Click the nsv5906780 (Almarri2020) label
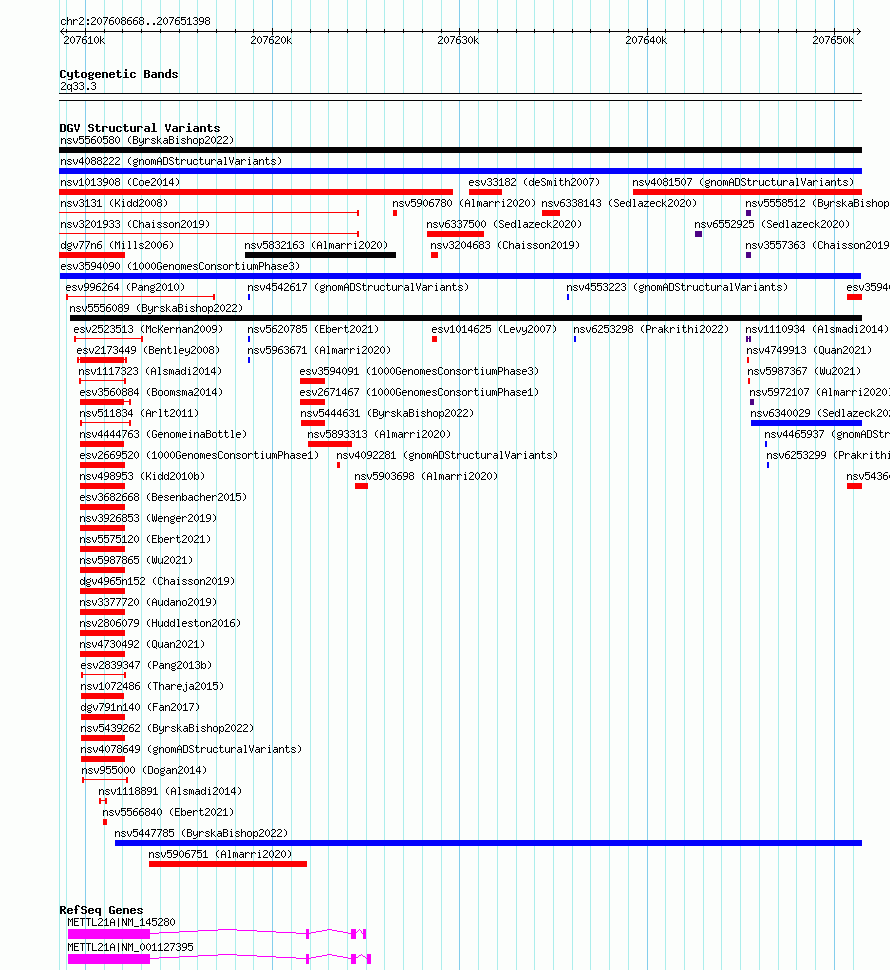 pos(464,204)
